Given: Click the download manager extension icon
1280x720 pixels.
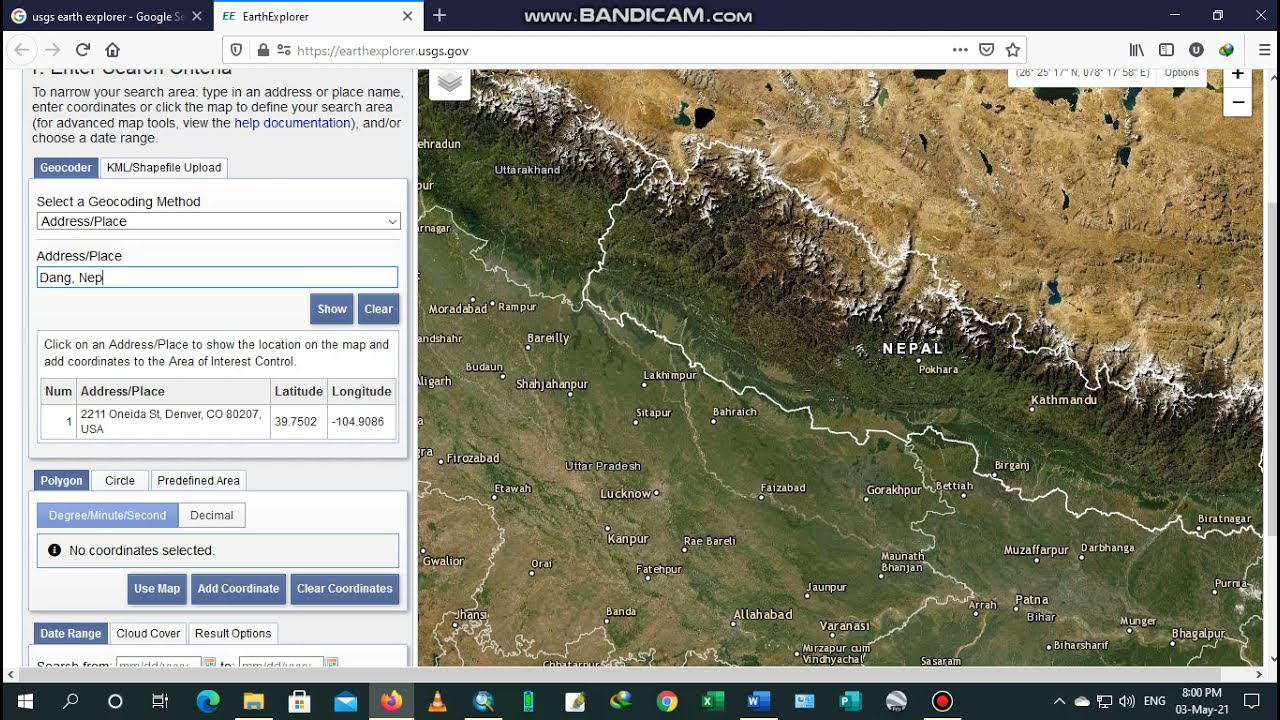Looking at the screenshot, I should pos(1226,50).
